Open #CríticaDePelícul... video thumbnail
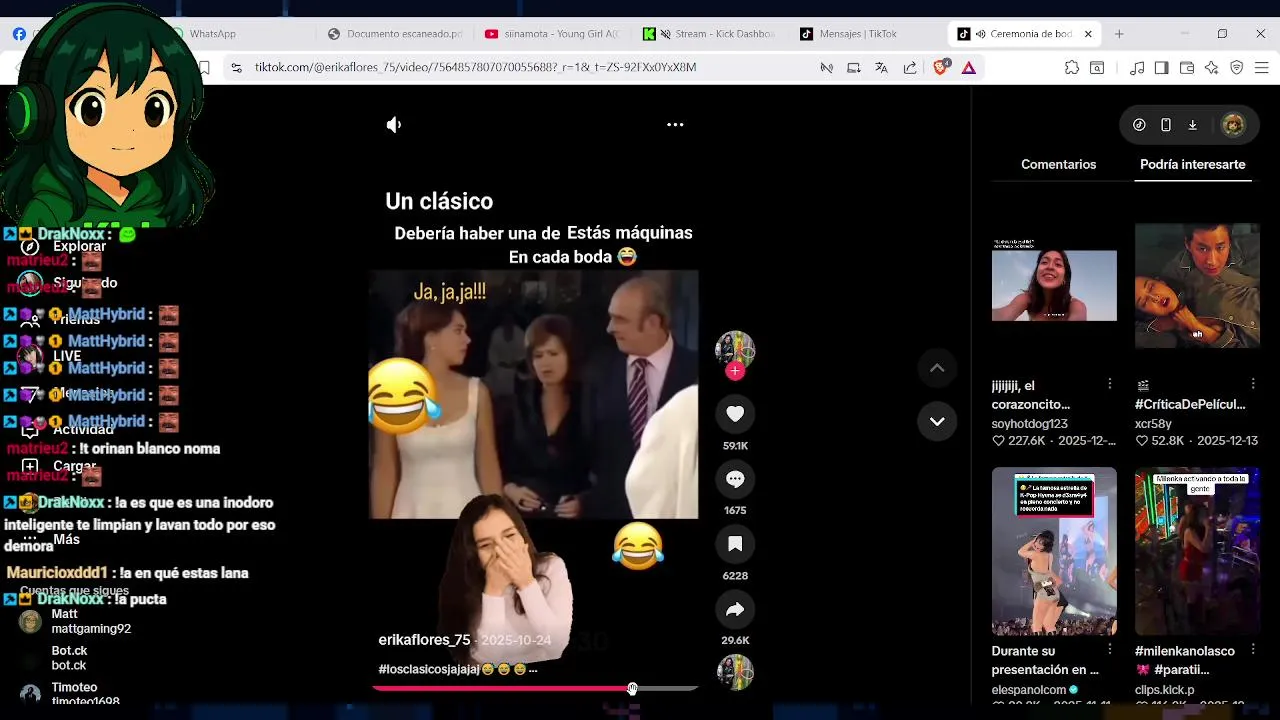The image size is (1280, 720). 1197,285
